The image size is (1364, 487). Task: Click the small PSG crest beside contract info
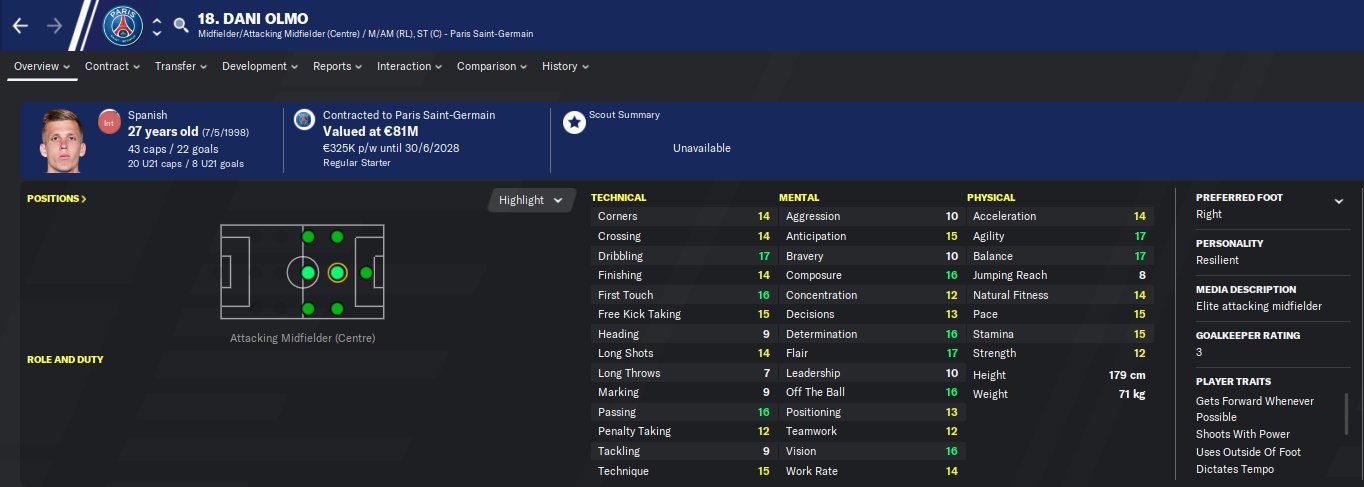point(304,119)
